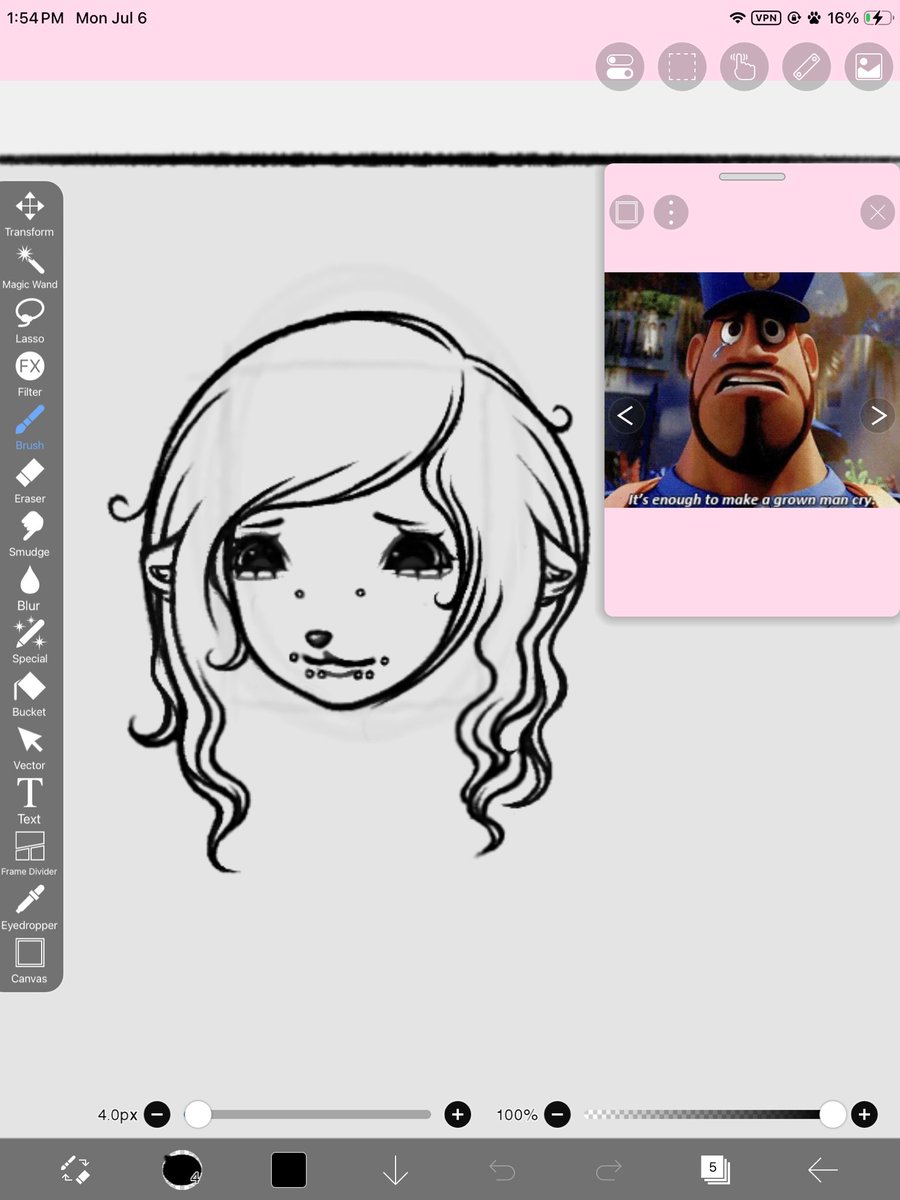Screen dimensions: 900x1200
Task: Select the Eyedropper tool
Action: [x=29, y=908]
